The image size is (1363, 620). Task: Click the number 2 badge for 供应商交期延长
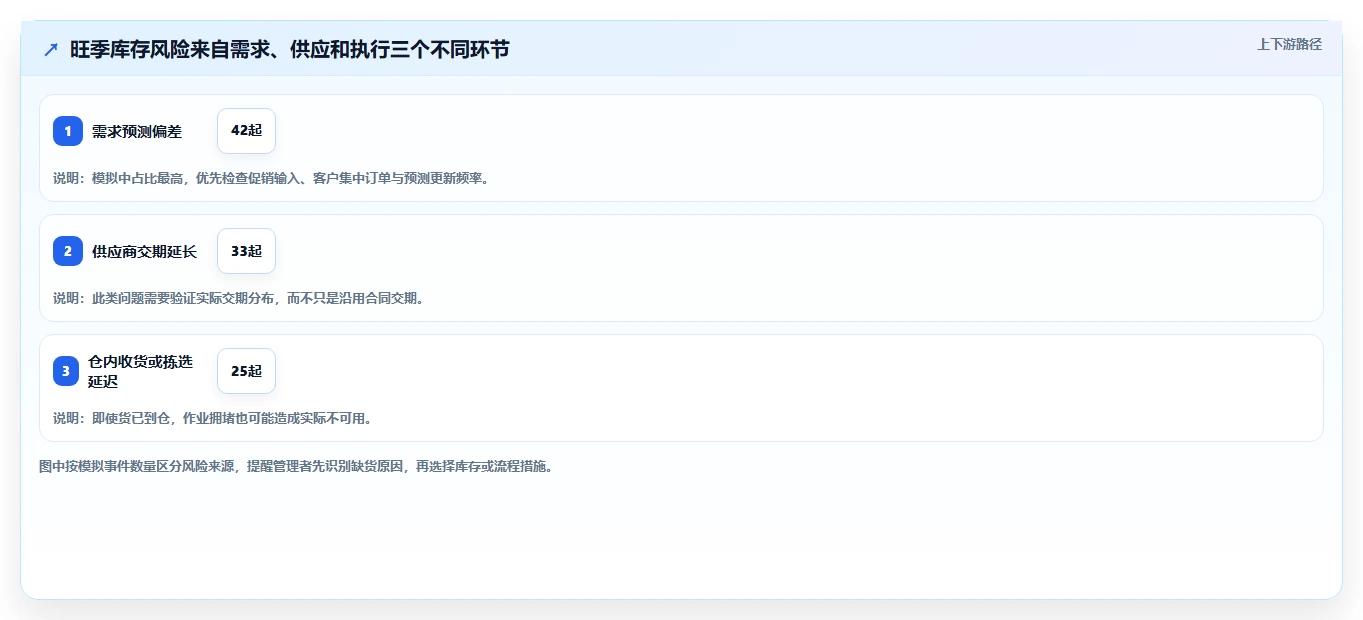68,251
